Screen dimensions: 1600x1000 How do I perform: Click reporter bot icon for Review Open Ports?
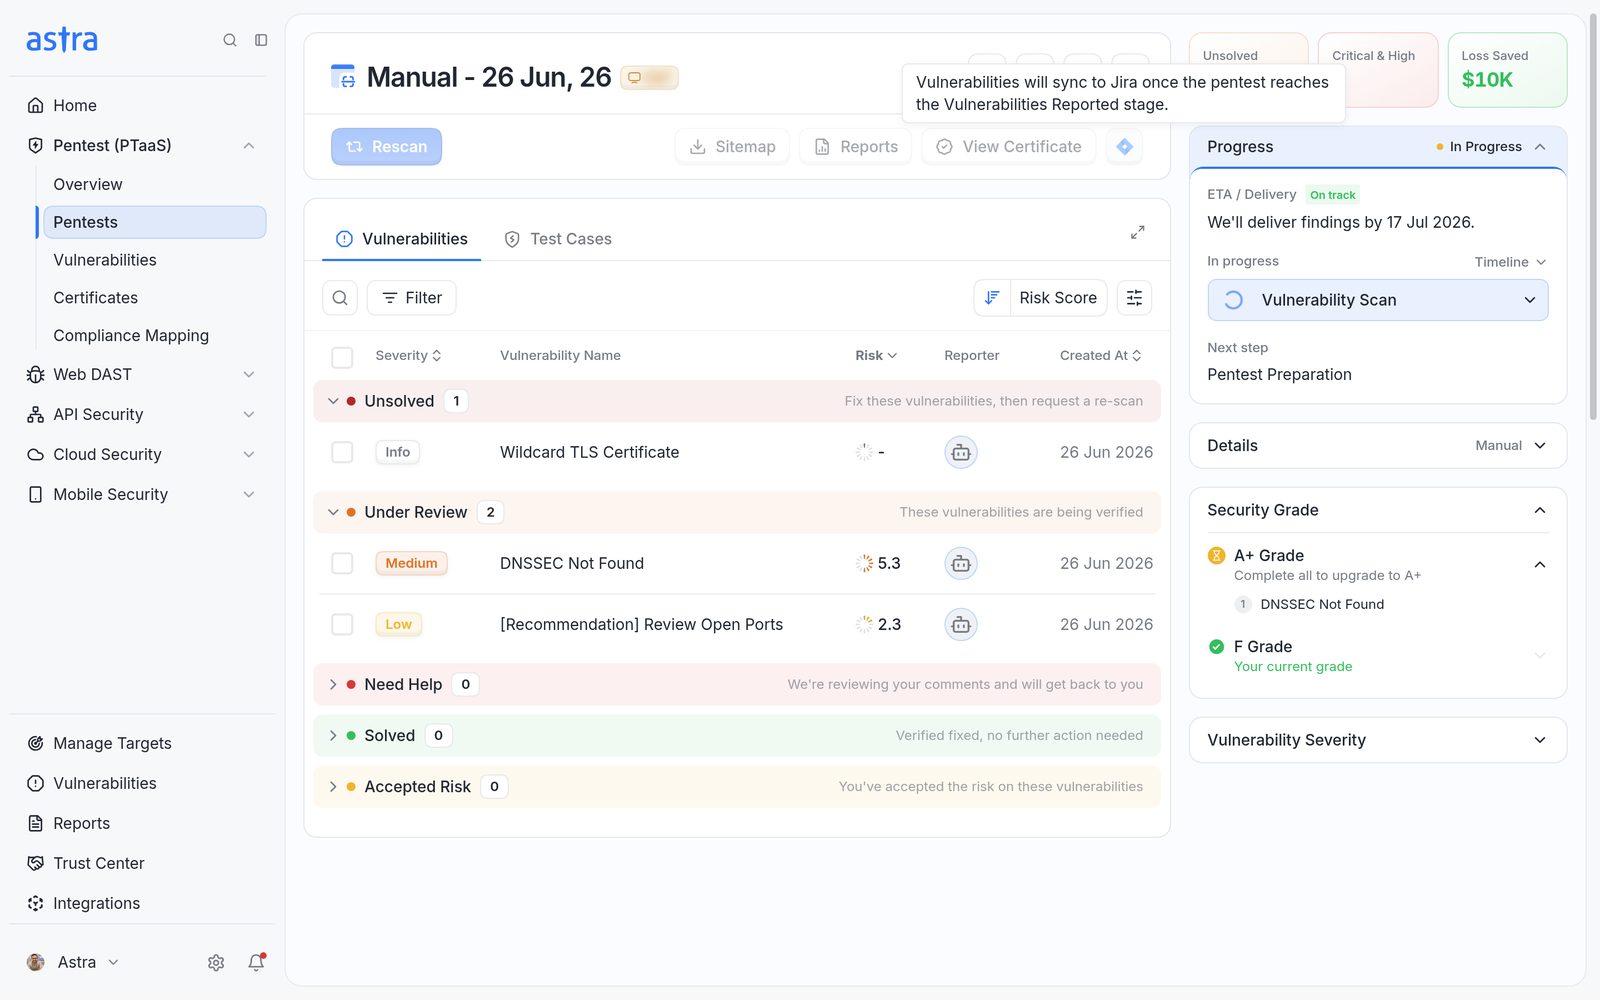961,624
